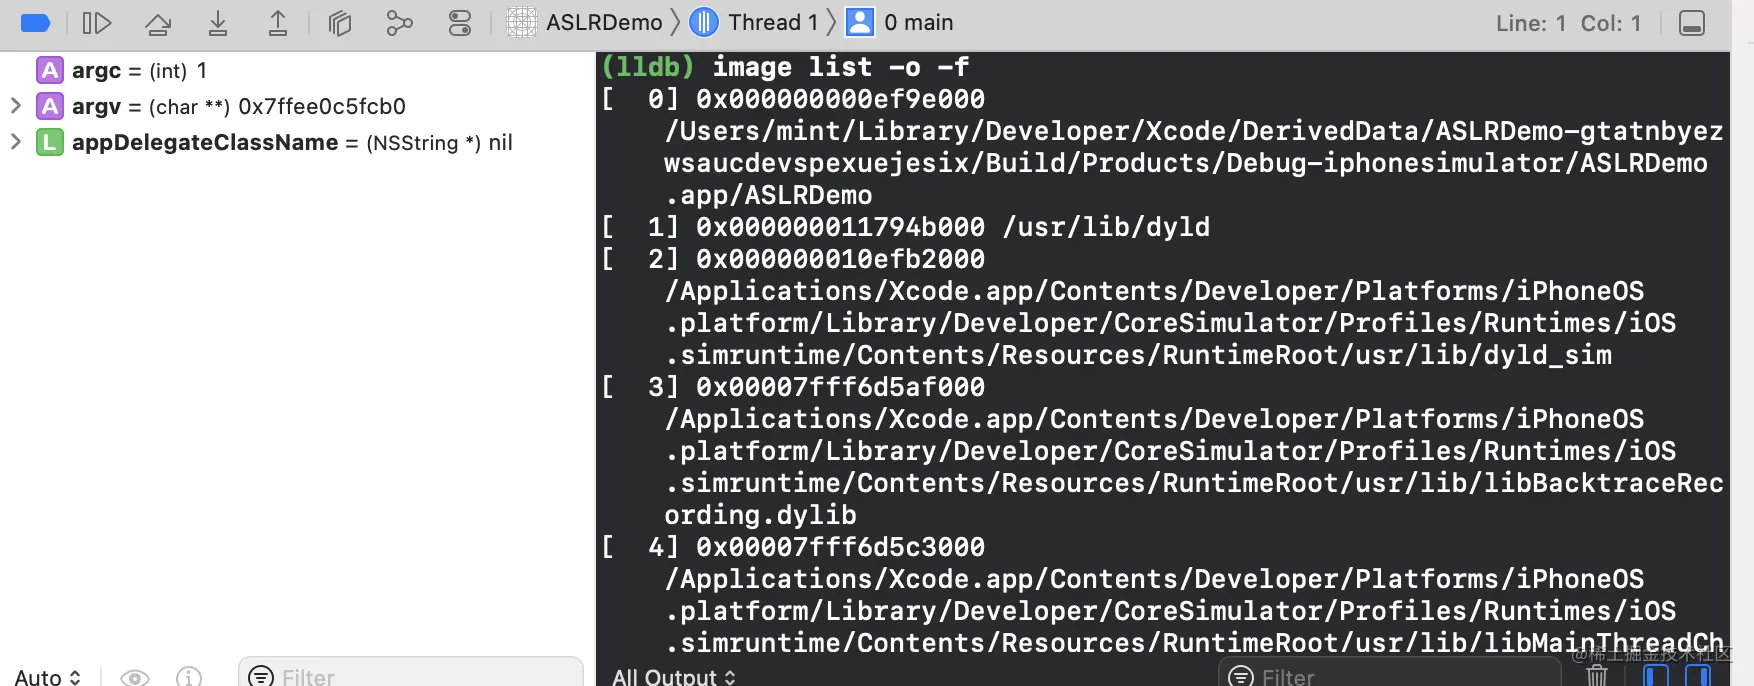Select the argv value 0x7ffee0c5fcb0

click(x=322, y=106)
